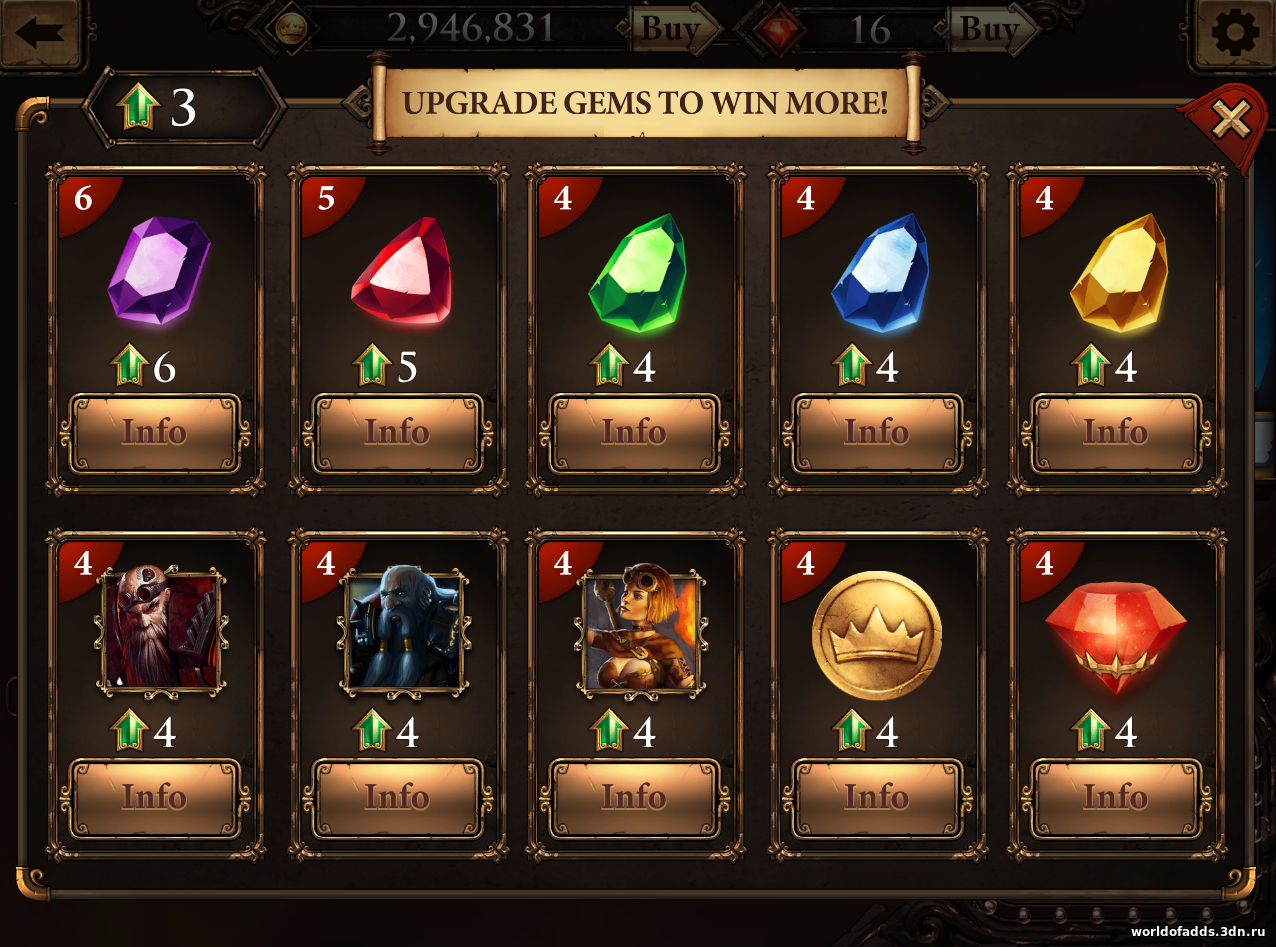The image size is (1276, 947).
Task: Choose the goggles woman portrait
Action: click(642, 630)
